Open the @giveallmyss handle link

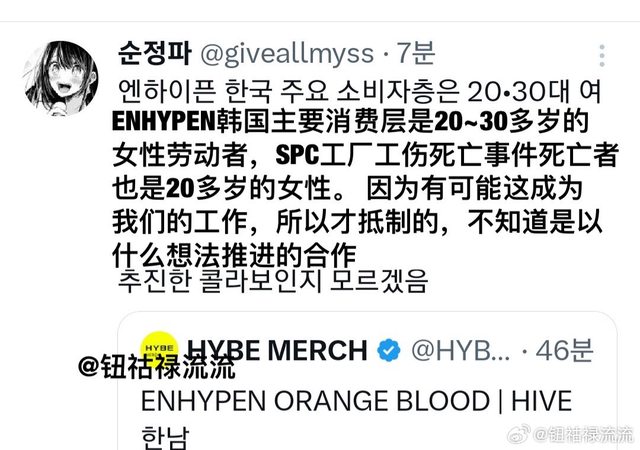(x=287, y=54)
